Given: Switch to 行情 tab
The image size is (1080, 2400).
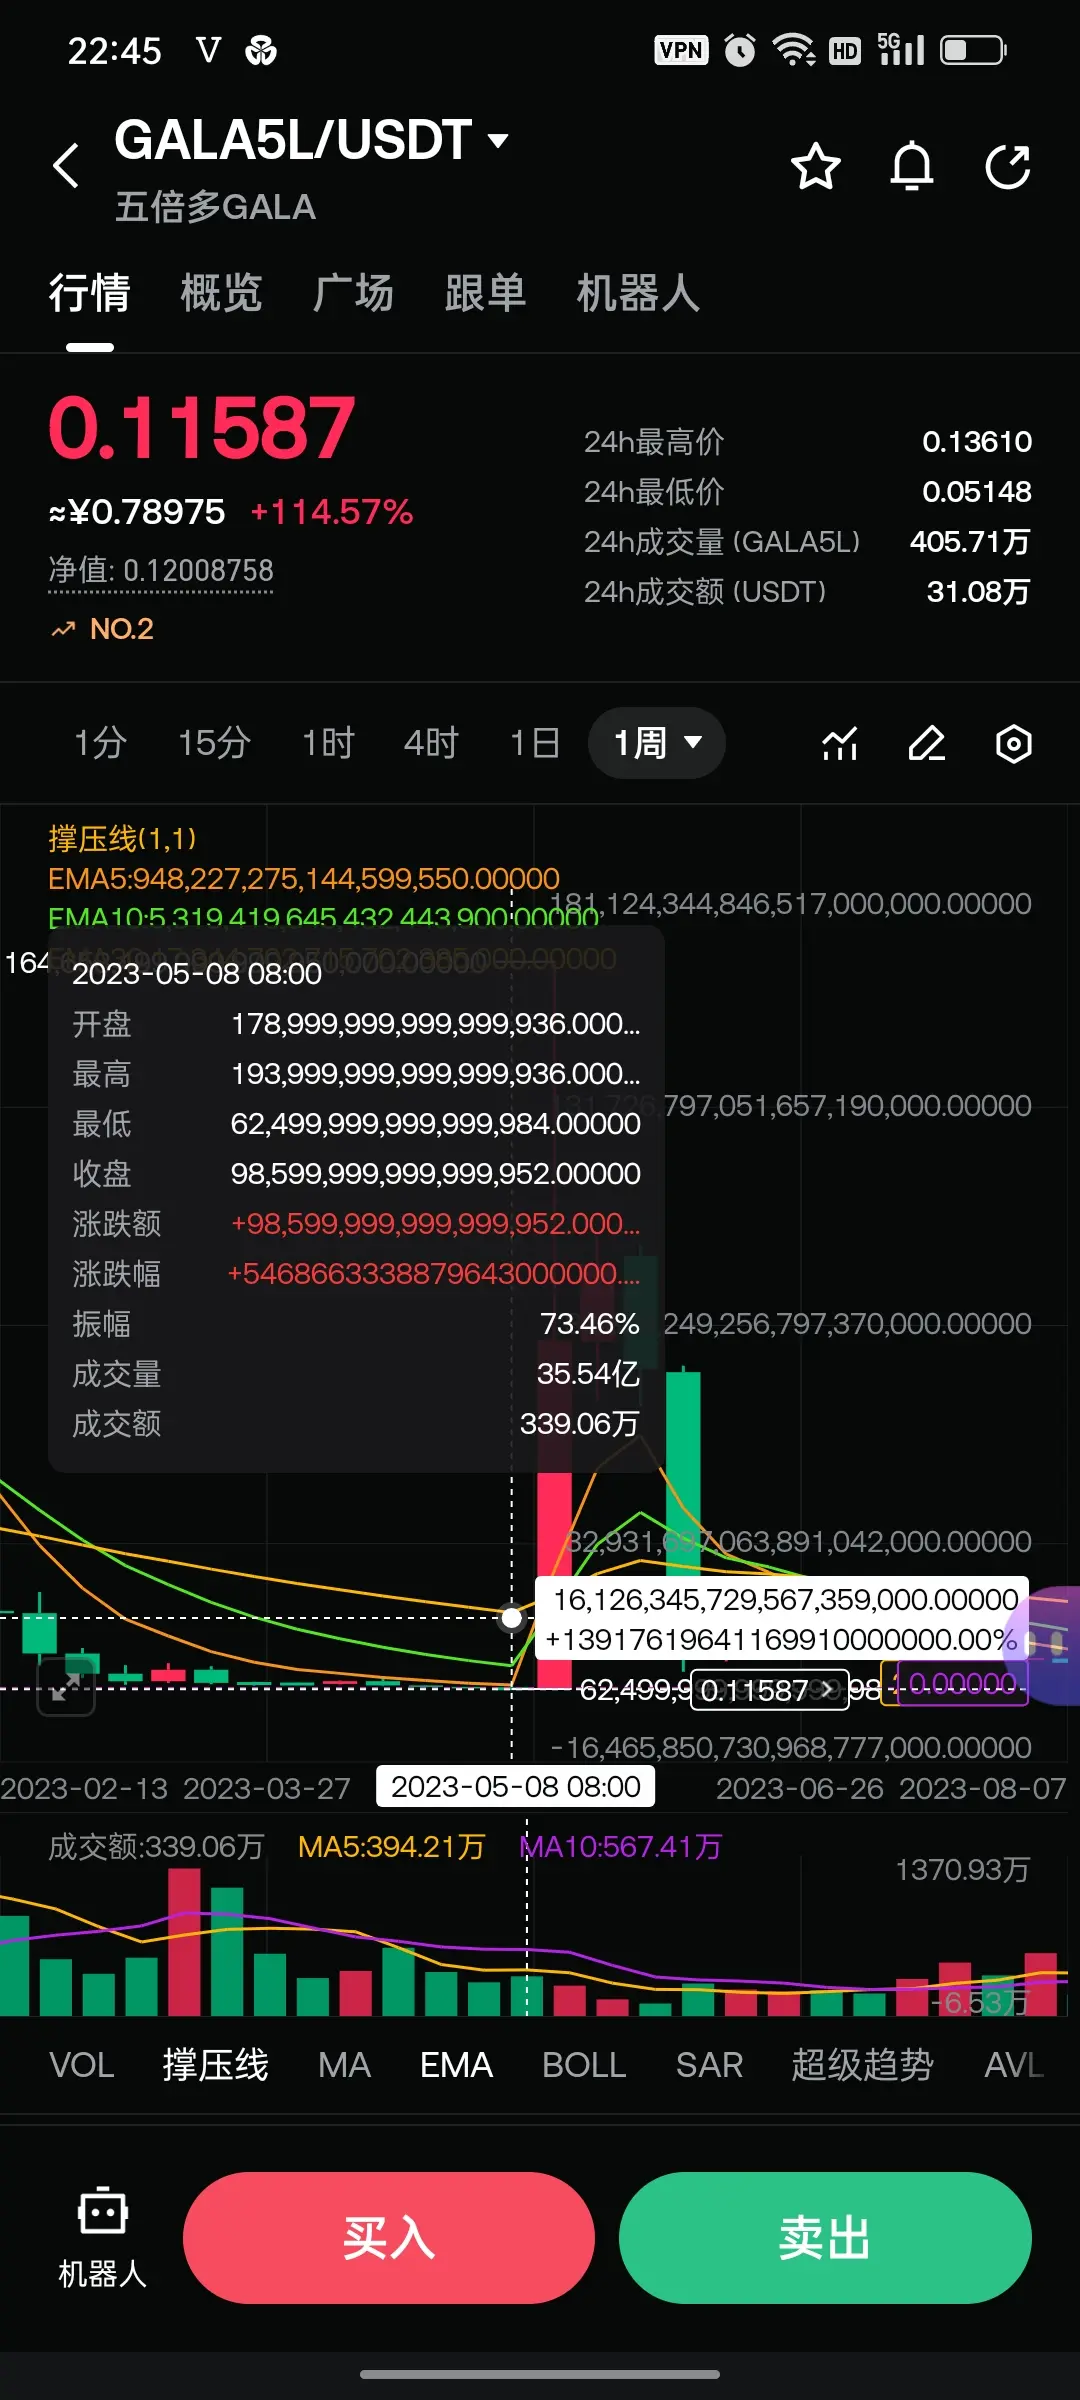Looking at the screenshot, I should pos(90,293).
